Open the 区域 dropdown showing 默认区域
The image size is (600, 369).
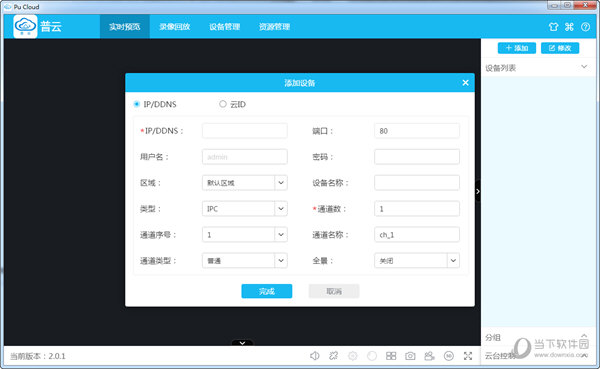tap(245, 183)
